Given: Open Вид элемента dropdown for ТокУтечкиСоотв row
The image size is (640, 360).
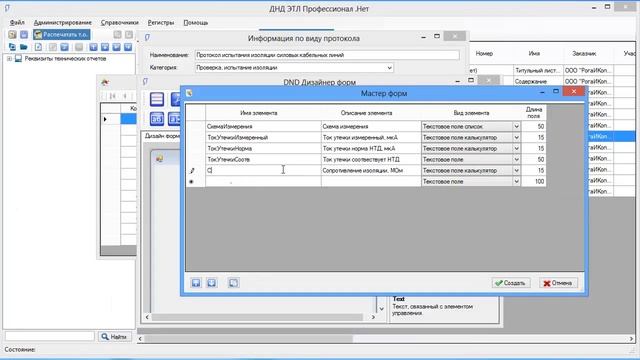Looking at the screenshot, I should pyautogui.click(x=516, y=160).
